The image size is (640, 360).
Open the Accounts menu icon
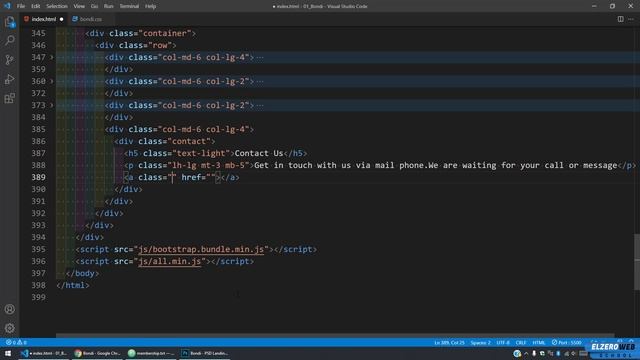[9, 309]
